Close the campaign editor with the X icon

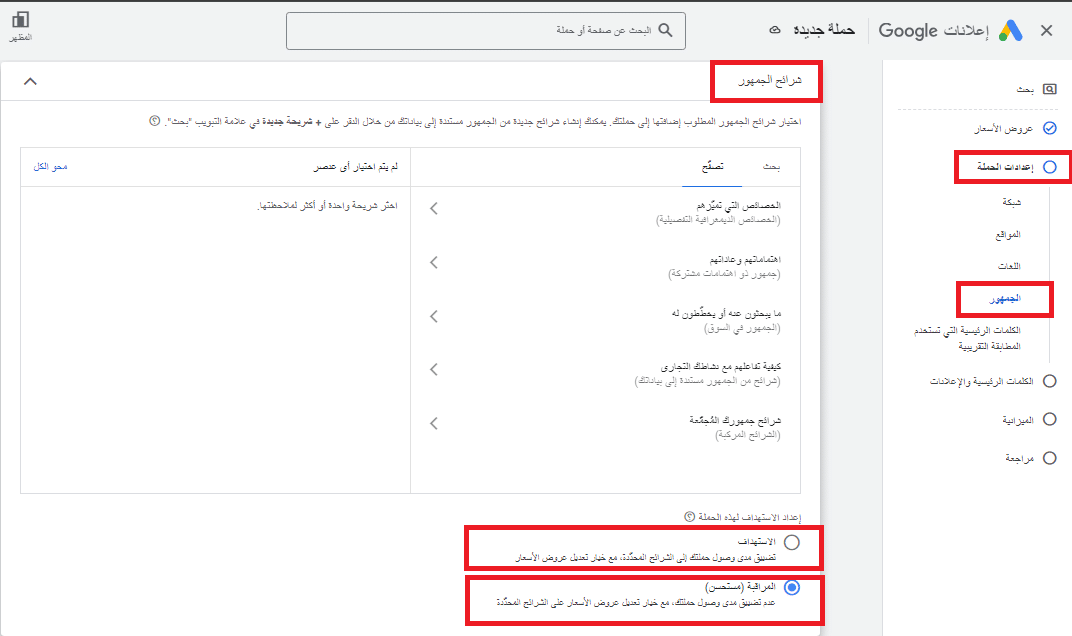[1046, 31]
